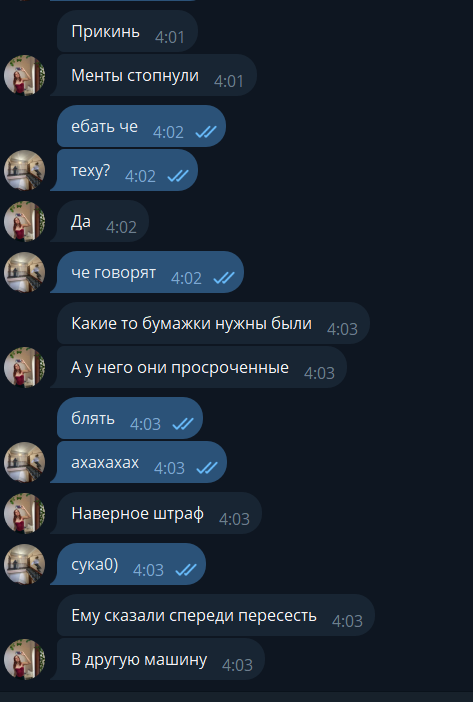473x702 pixels.
Task: Click the avatar next to 'ахахахах' message
Action: [x=25, y=462]
